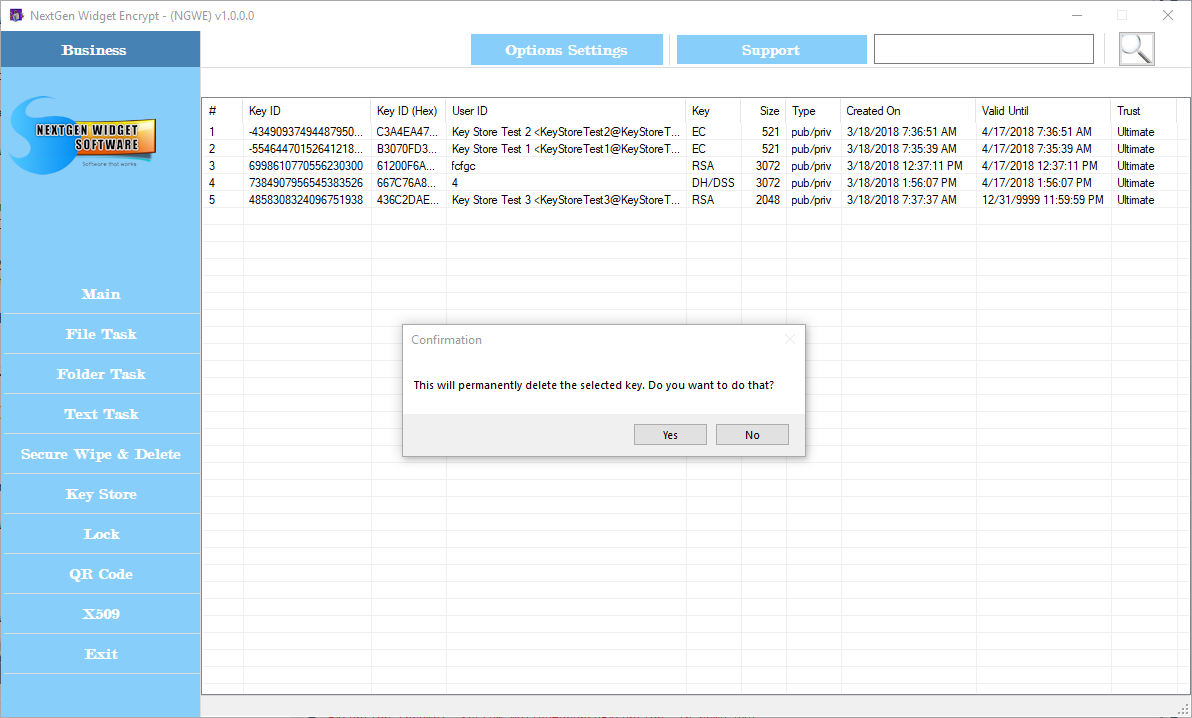
Task: Click created date 3/18/2018 12:37:11 PM
Action: coord(905,166)
